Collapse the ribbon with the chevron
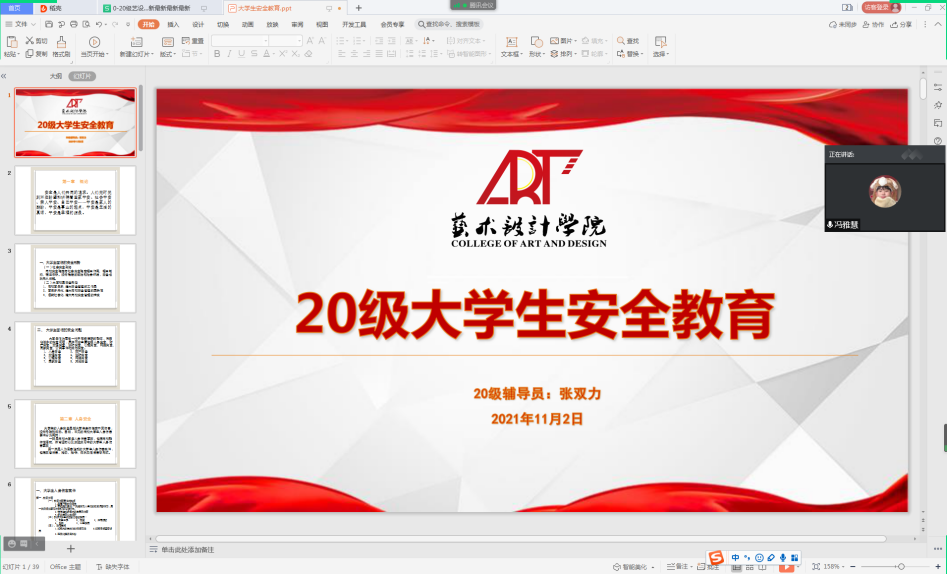The width and height of the screenshot is (947, 574). (x=938, y=24)
